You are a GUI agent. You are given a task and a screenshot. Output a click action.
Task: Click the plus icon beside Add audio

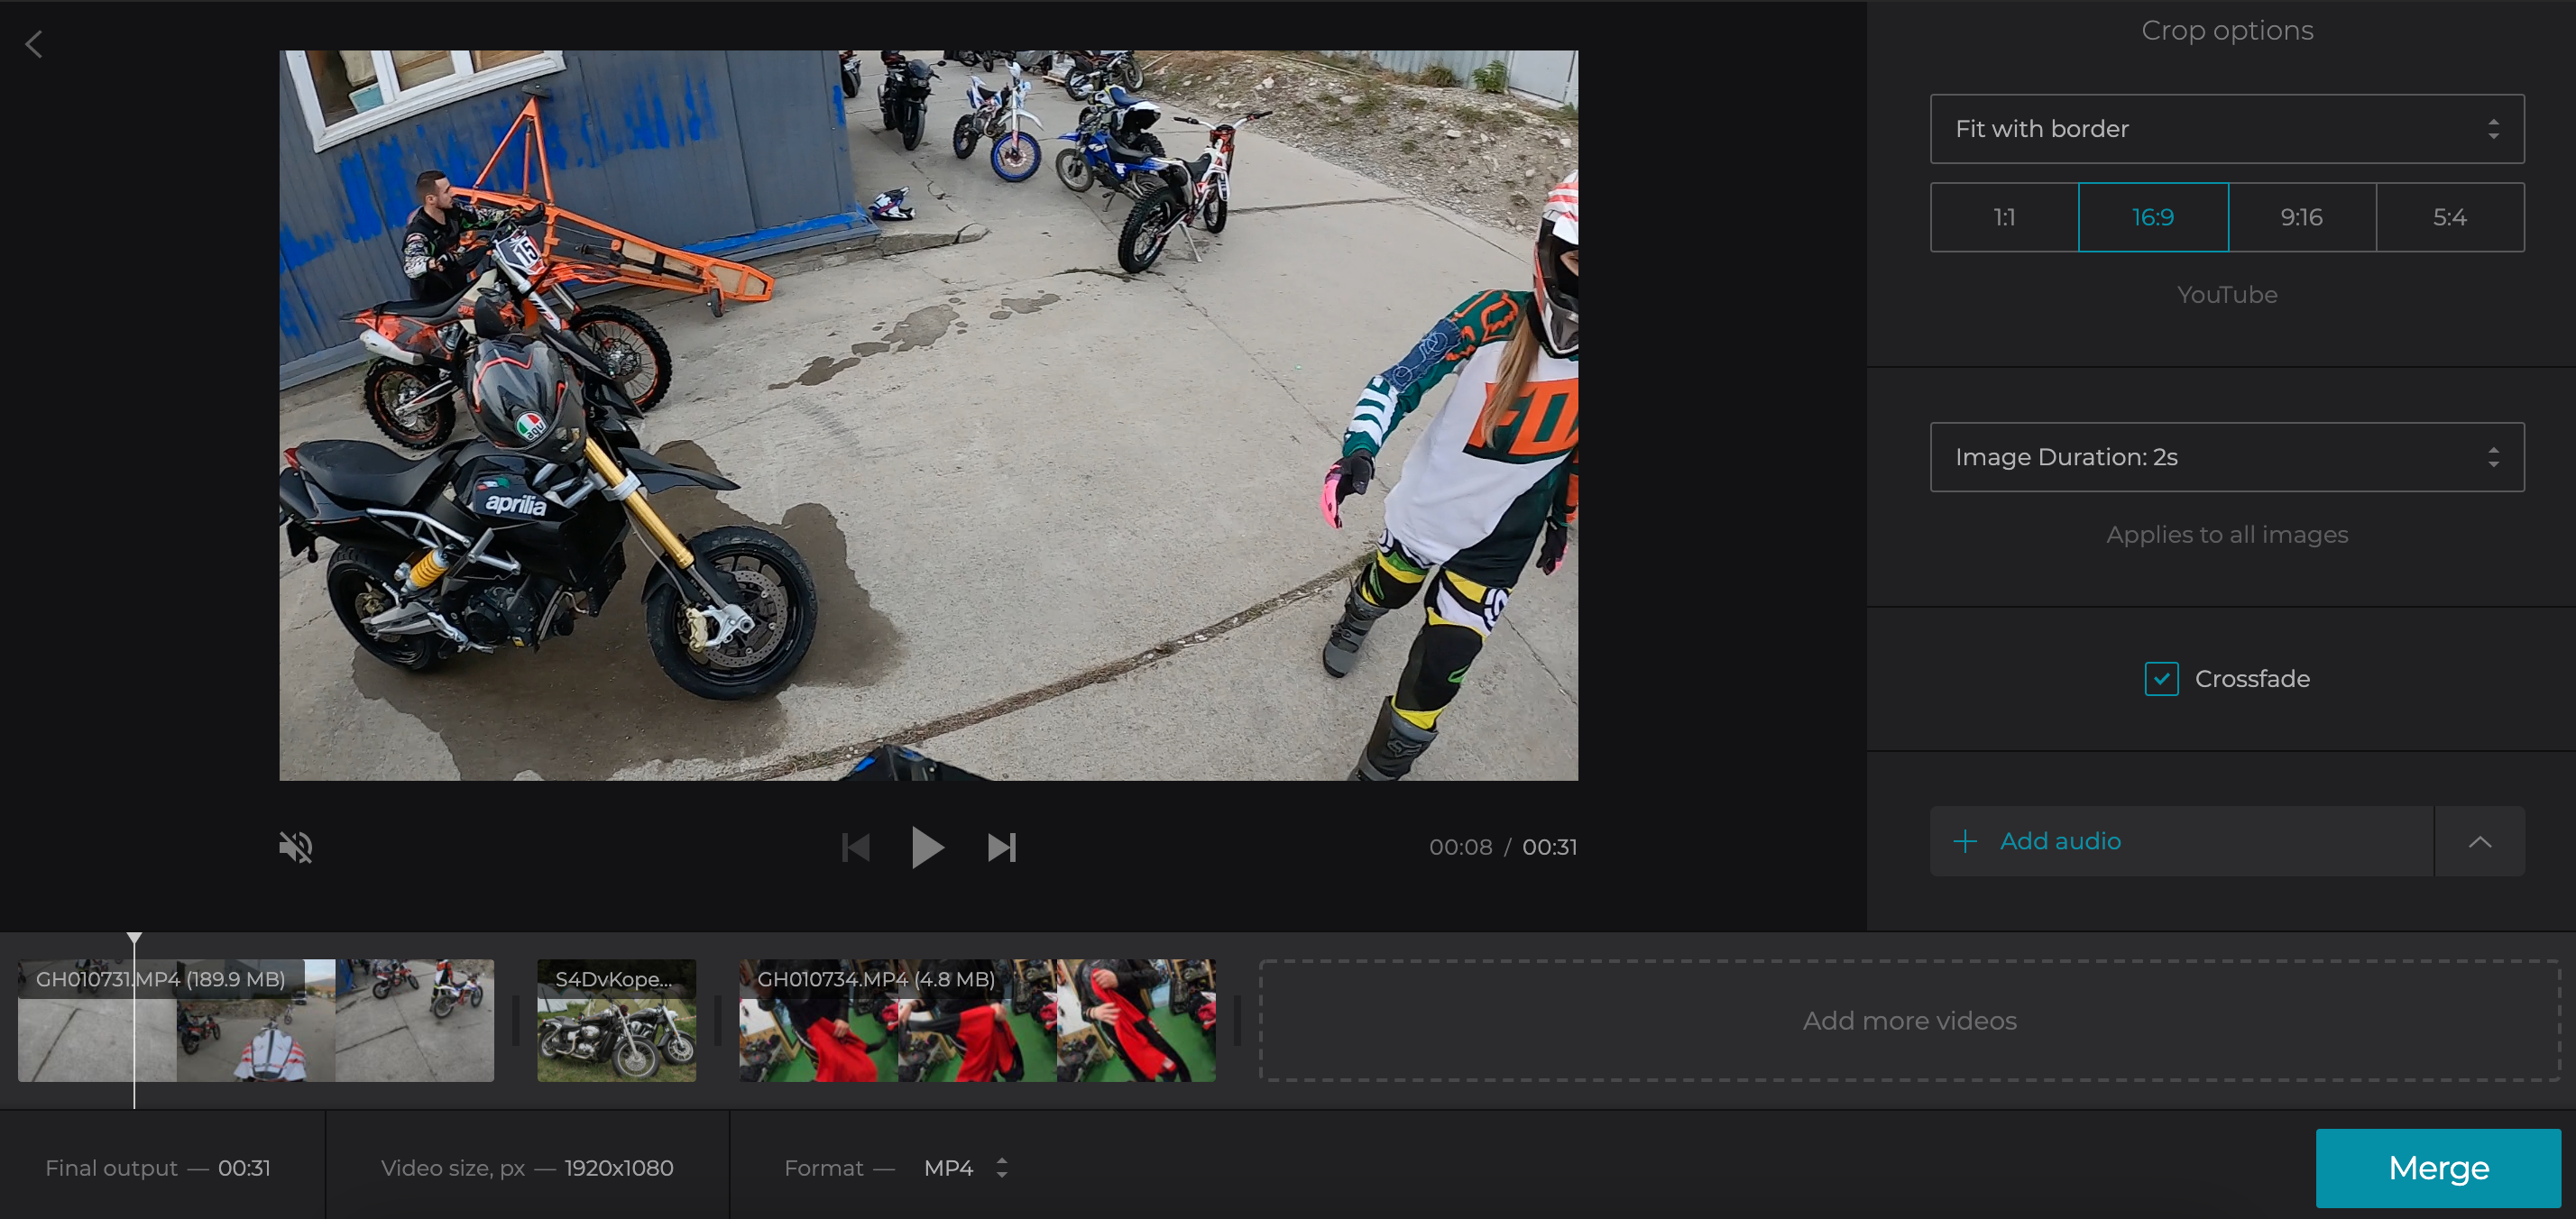tap(1965, 841)
